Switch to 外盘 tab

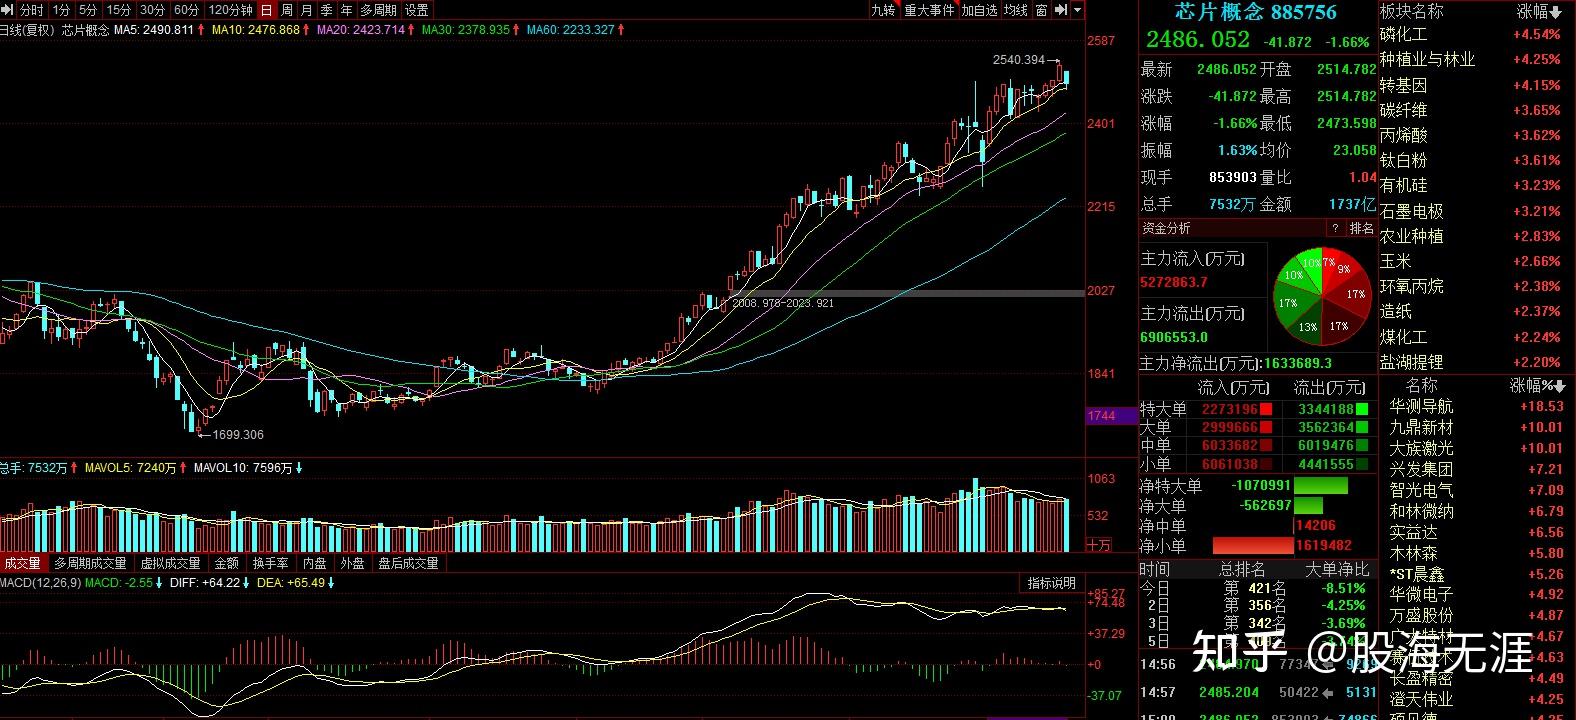353,563
